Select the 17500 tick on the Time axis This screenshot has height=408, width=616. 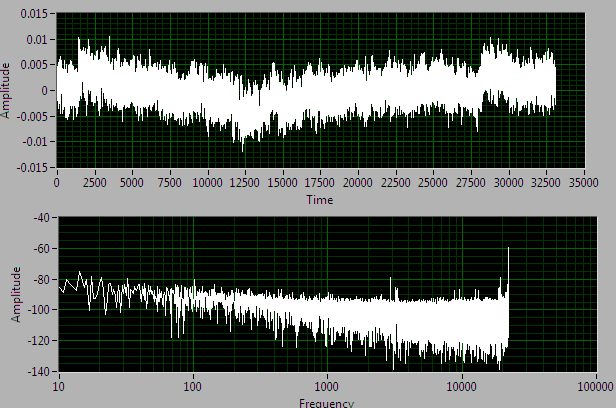[x=320, y=182]
